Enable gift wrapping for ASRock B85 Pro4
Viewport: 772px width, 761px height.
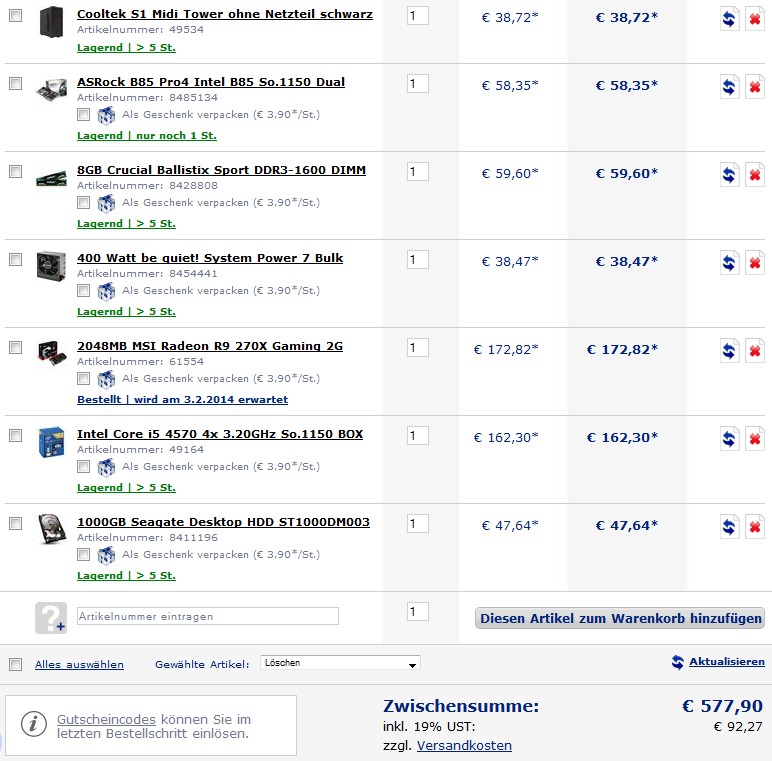click(x=84, y=115)
